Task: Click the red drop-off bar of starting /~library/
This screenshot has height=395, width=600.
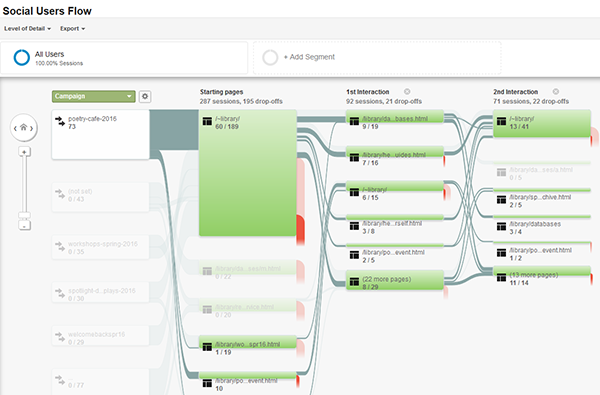Action: coord(301,230)
